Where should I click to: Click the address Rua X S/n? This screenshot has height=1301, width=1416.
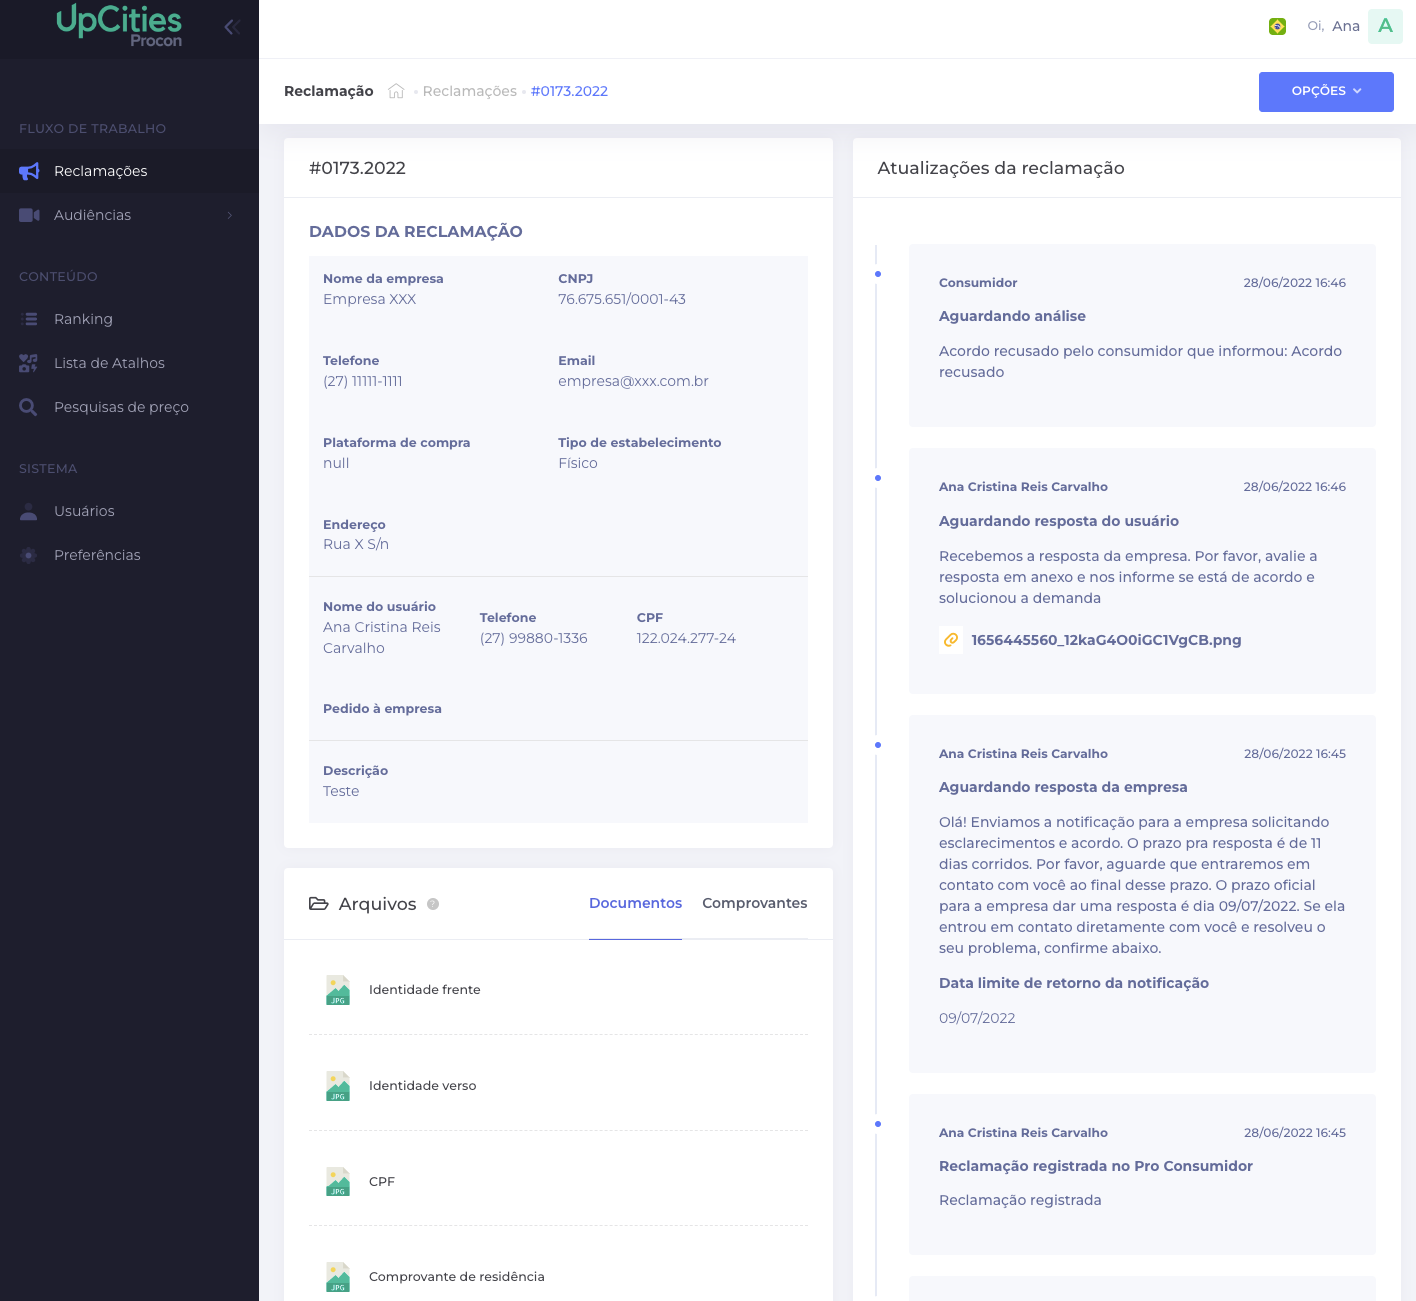click(x=356, y=544)
